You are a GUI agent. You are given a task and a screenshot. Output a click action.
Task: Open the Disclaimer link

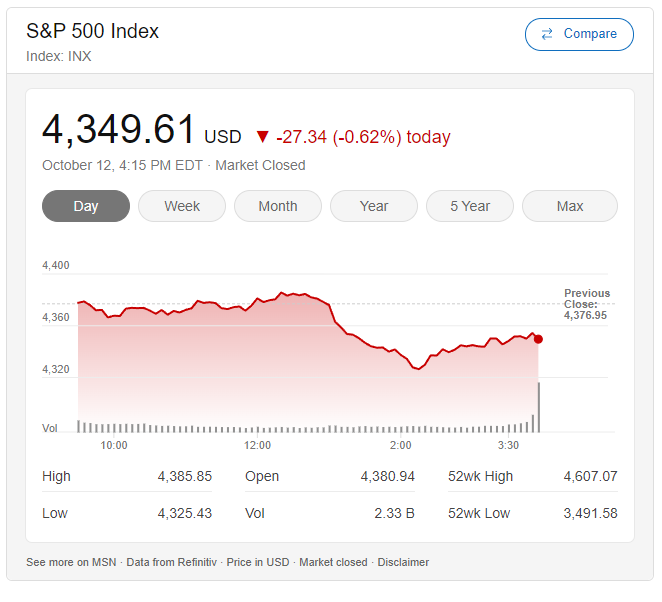tap(402, 562)
